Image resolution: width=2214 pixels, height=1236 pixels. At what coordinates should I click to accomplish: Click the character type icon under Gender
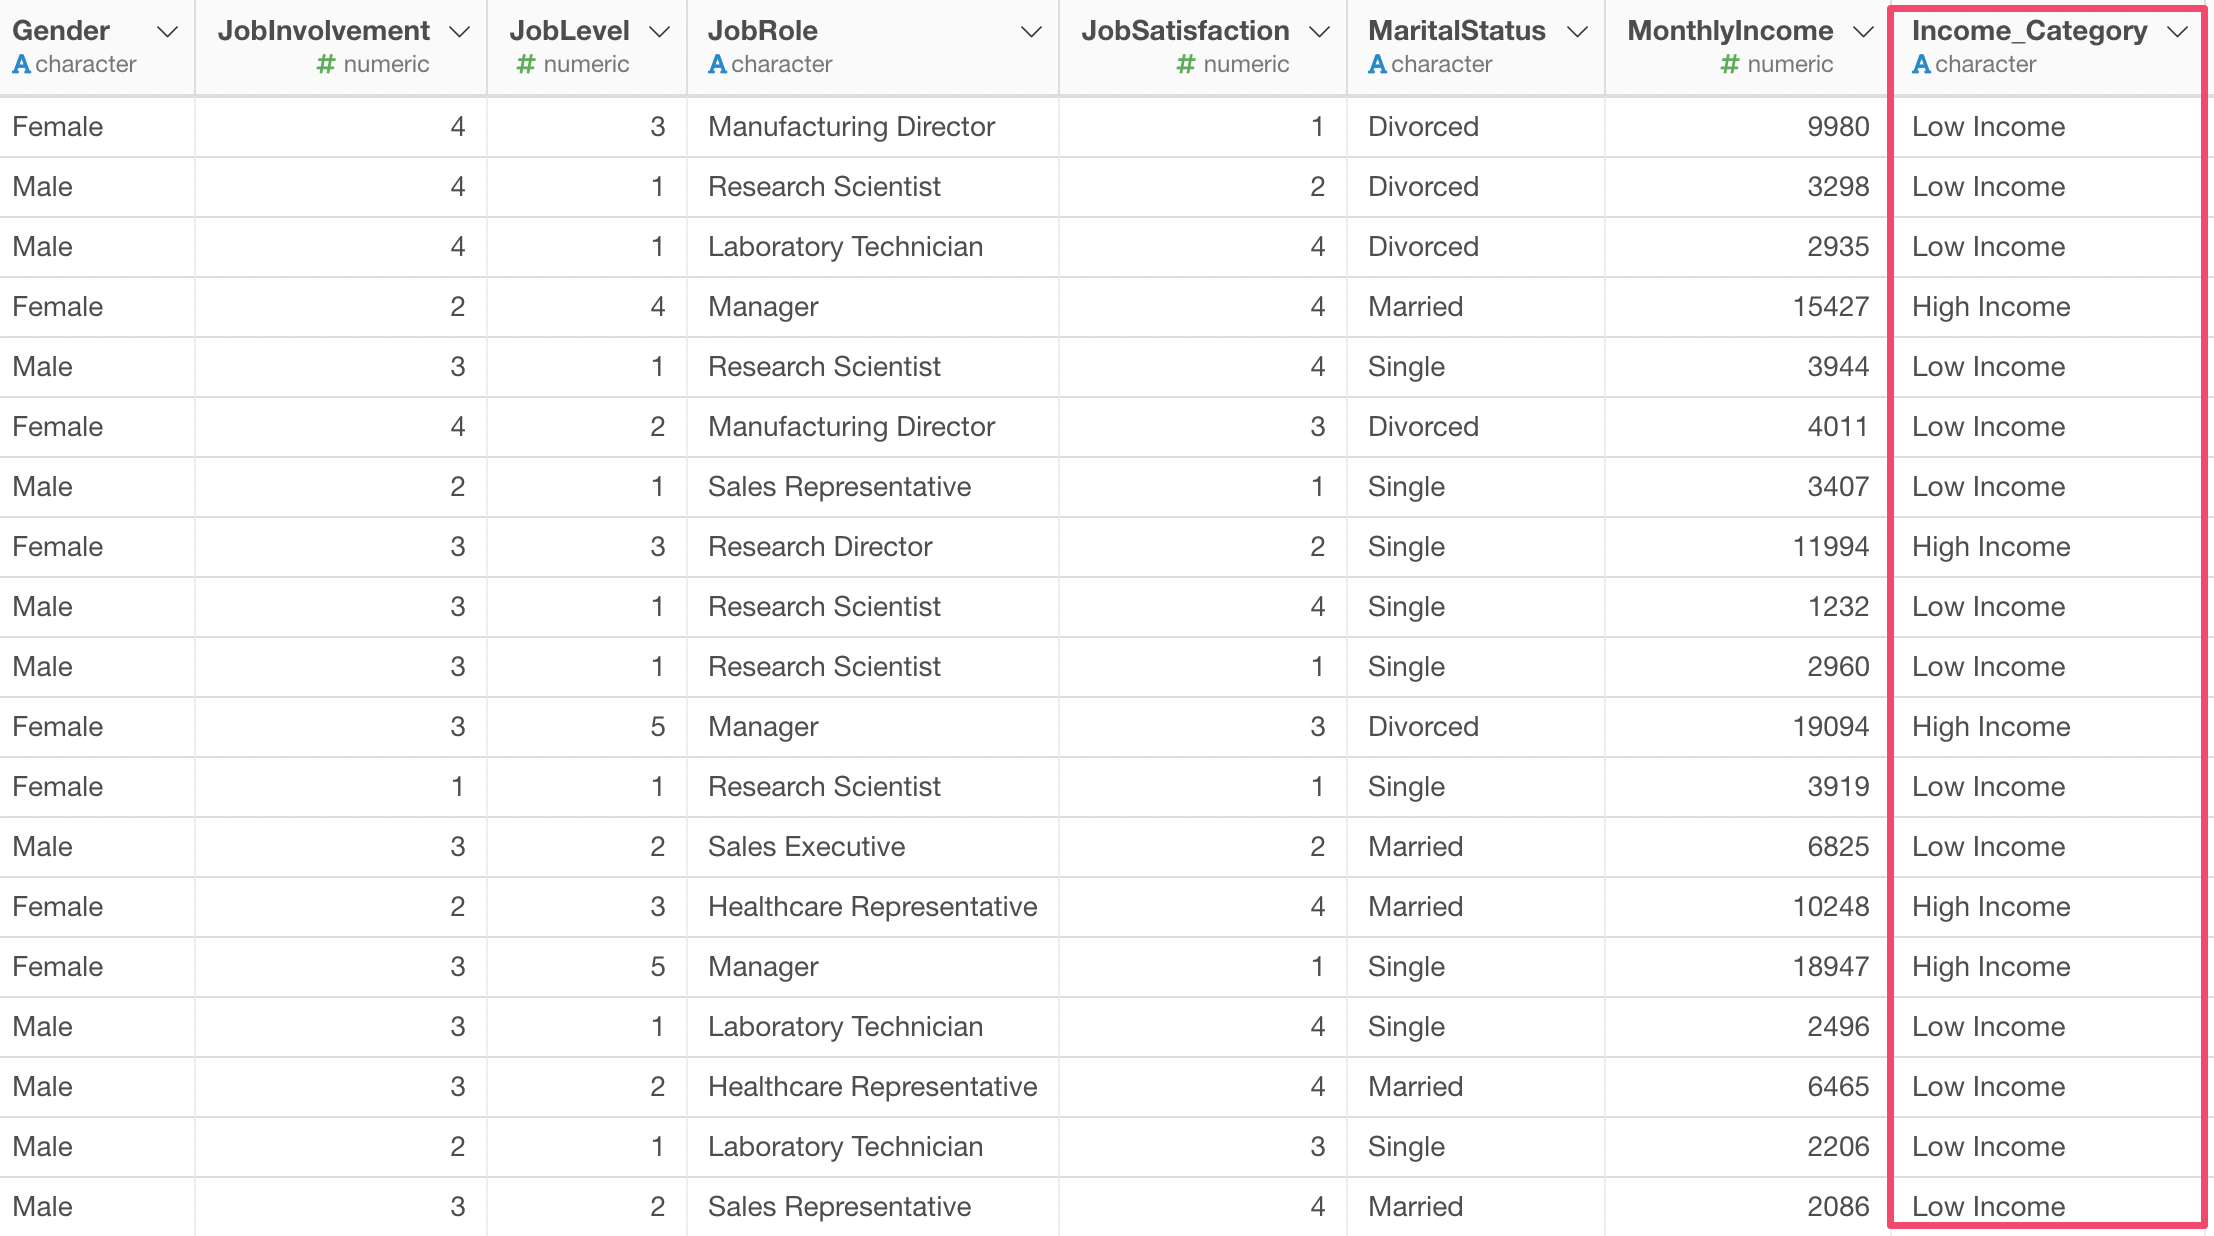point(21,65)
